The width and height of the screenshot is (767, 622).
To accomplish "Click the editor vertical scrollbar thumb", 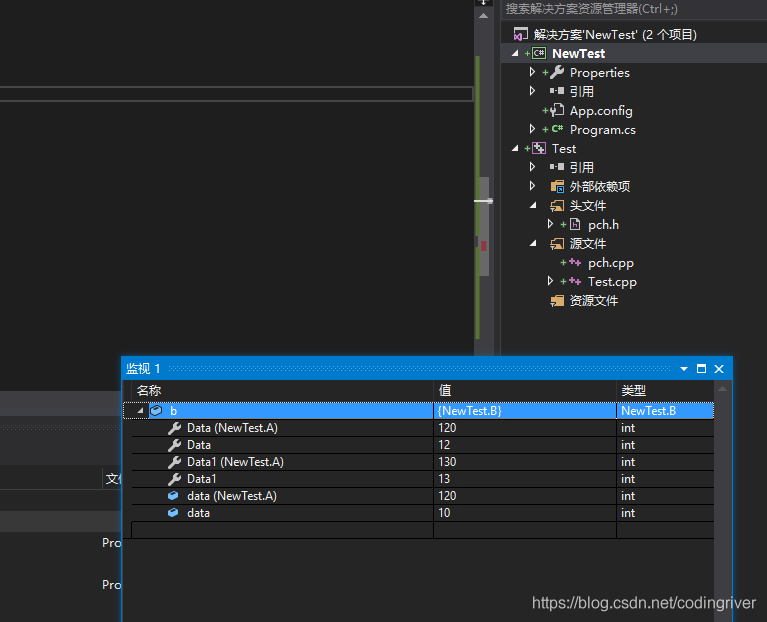I will (x=484, y=226).
